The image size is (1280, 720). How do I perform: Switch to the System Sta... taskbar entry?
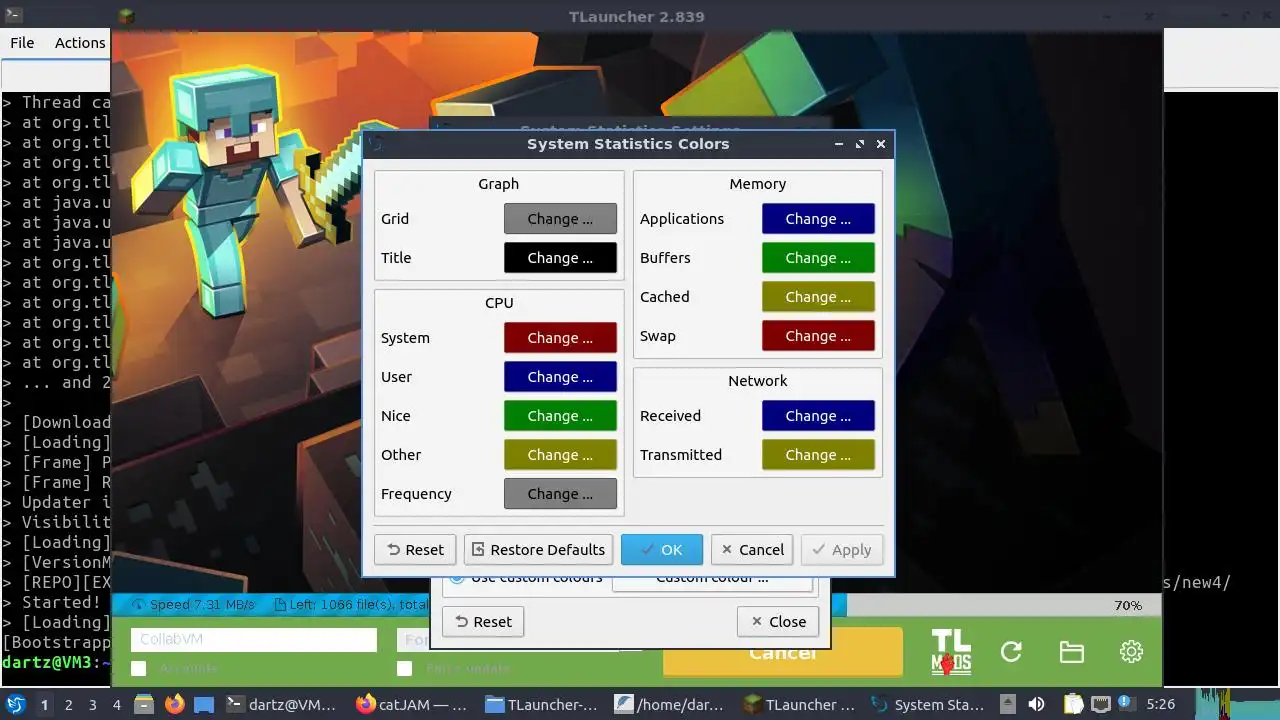928,704
